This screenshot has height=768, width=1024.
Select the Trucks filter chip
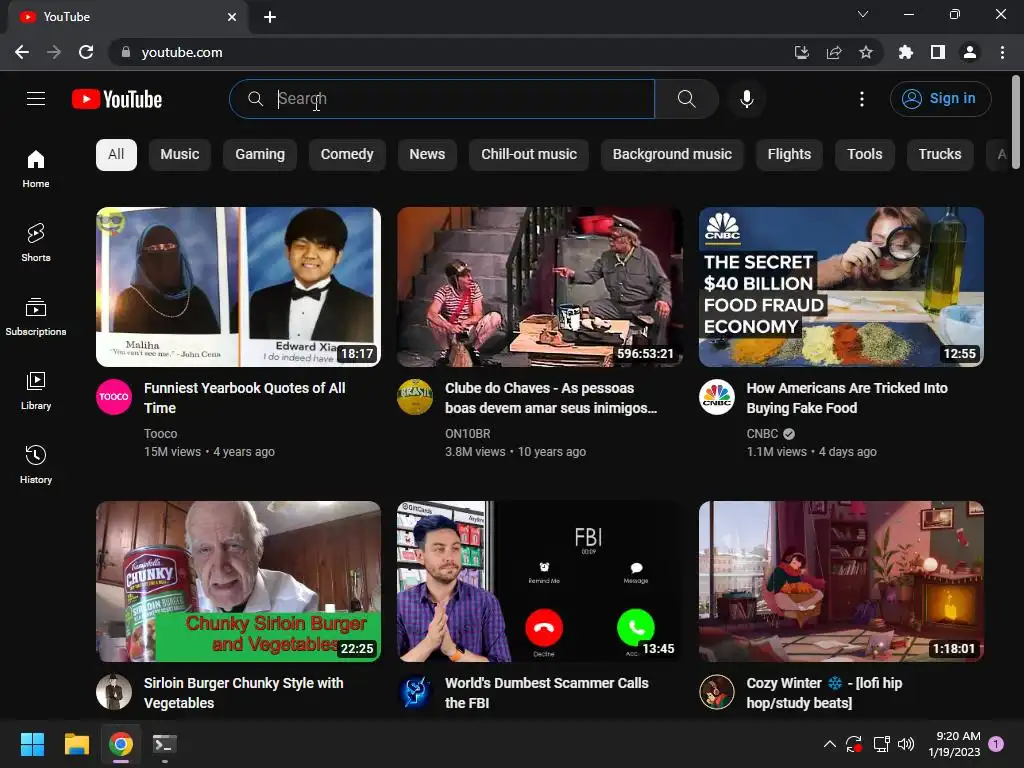(940, 155)
